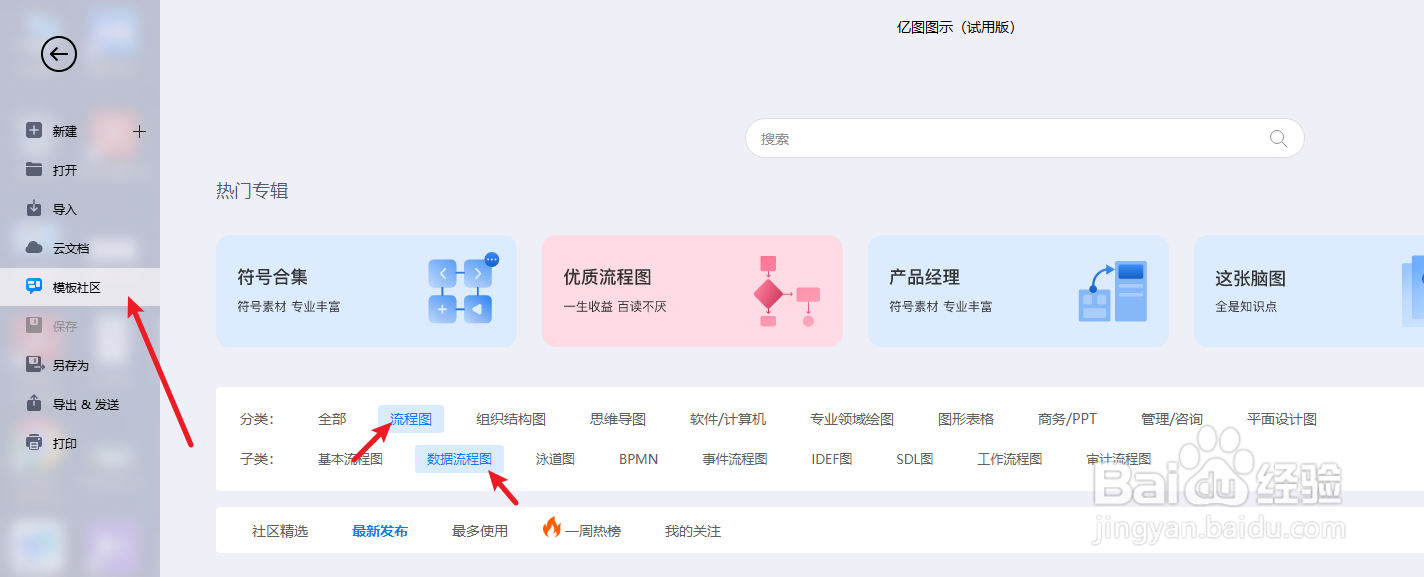Select the 思维导图 category
This screenshot has height=577, width=1424.
(618, 419)
